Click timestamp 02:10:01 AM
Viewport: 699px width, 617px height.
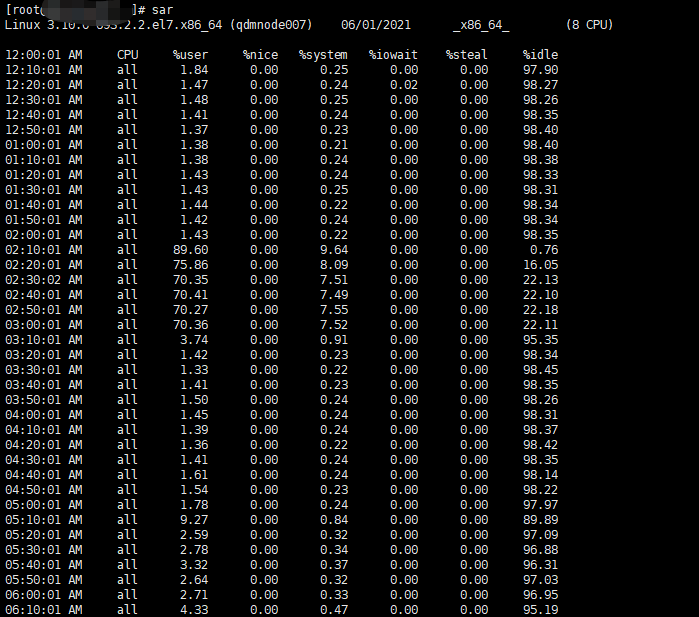44,250
